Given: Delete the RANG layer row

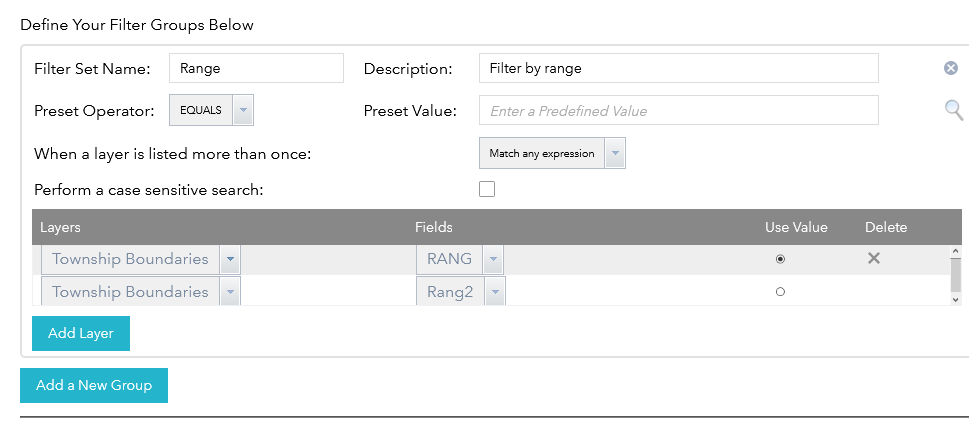Looking at the screenshot, I should 873,258.
